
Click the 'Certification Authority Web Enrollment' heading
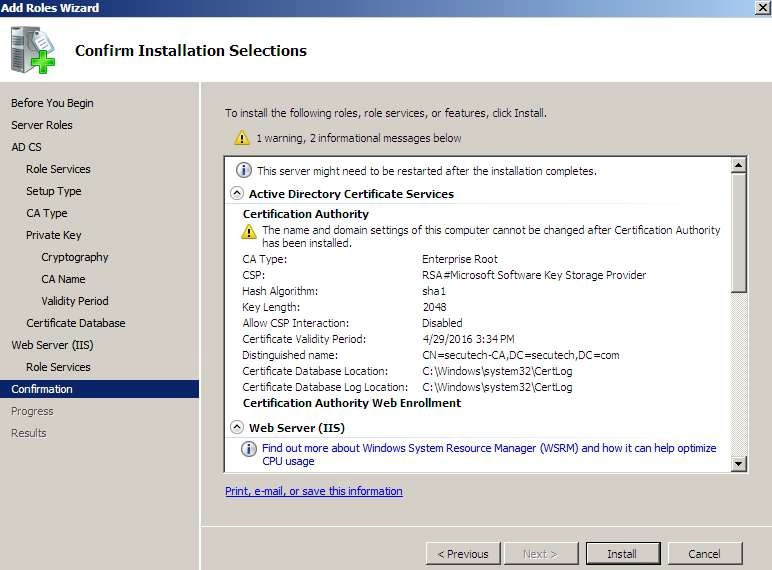click(352, 403)
